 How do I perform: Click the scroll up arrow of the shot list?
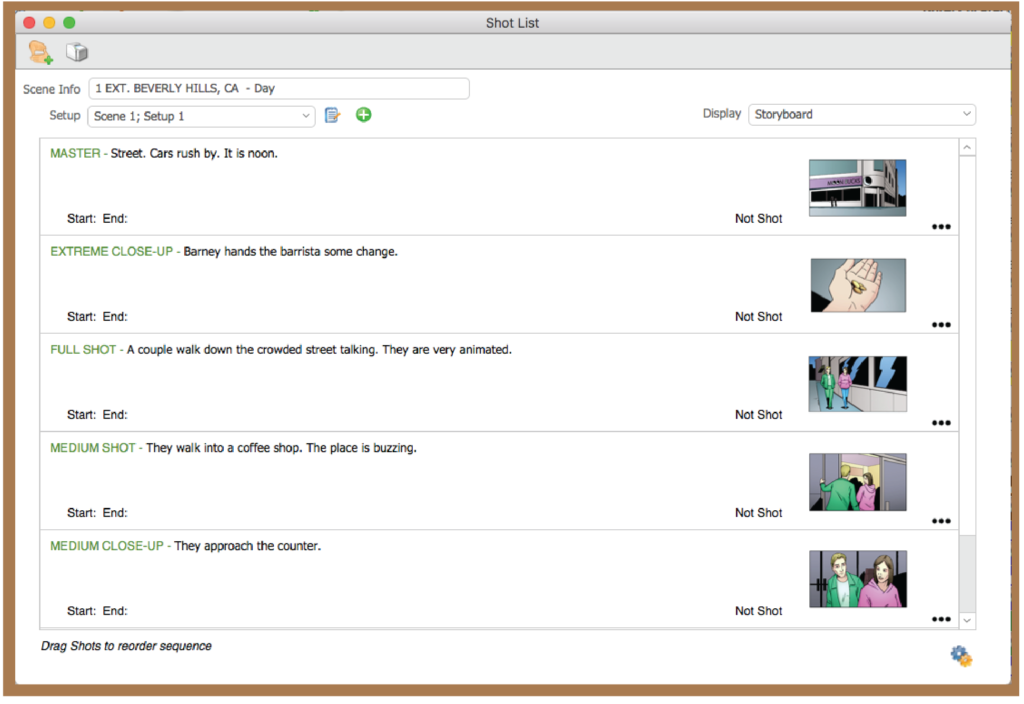click(967, 148)
